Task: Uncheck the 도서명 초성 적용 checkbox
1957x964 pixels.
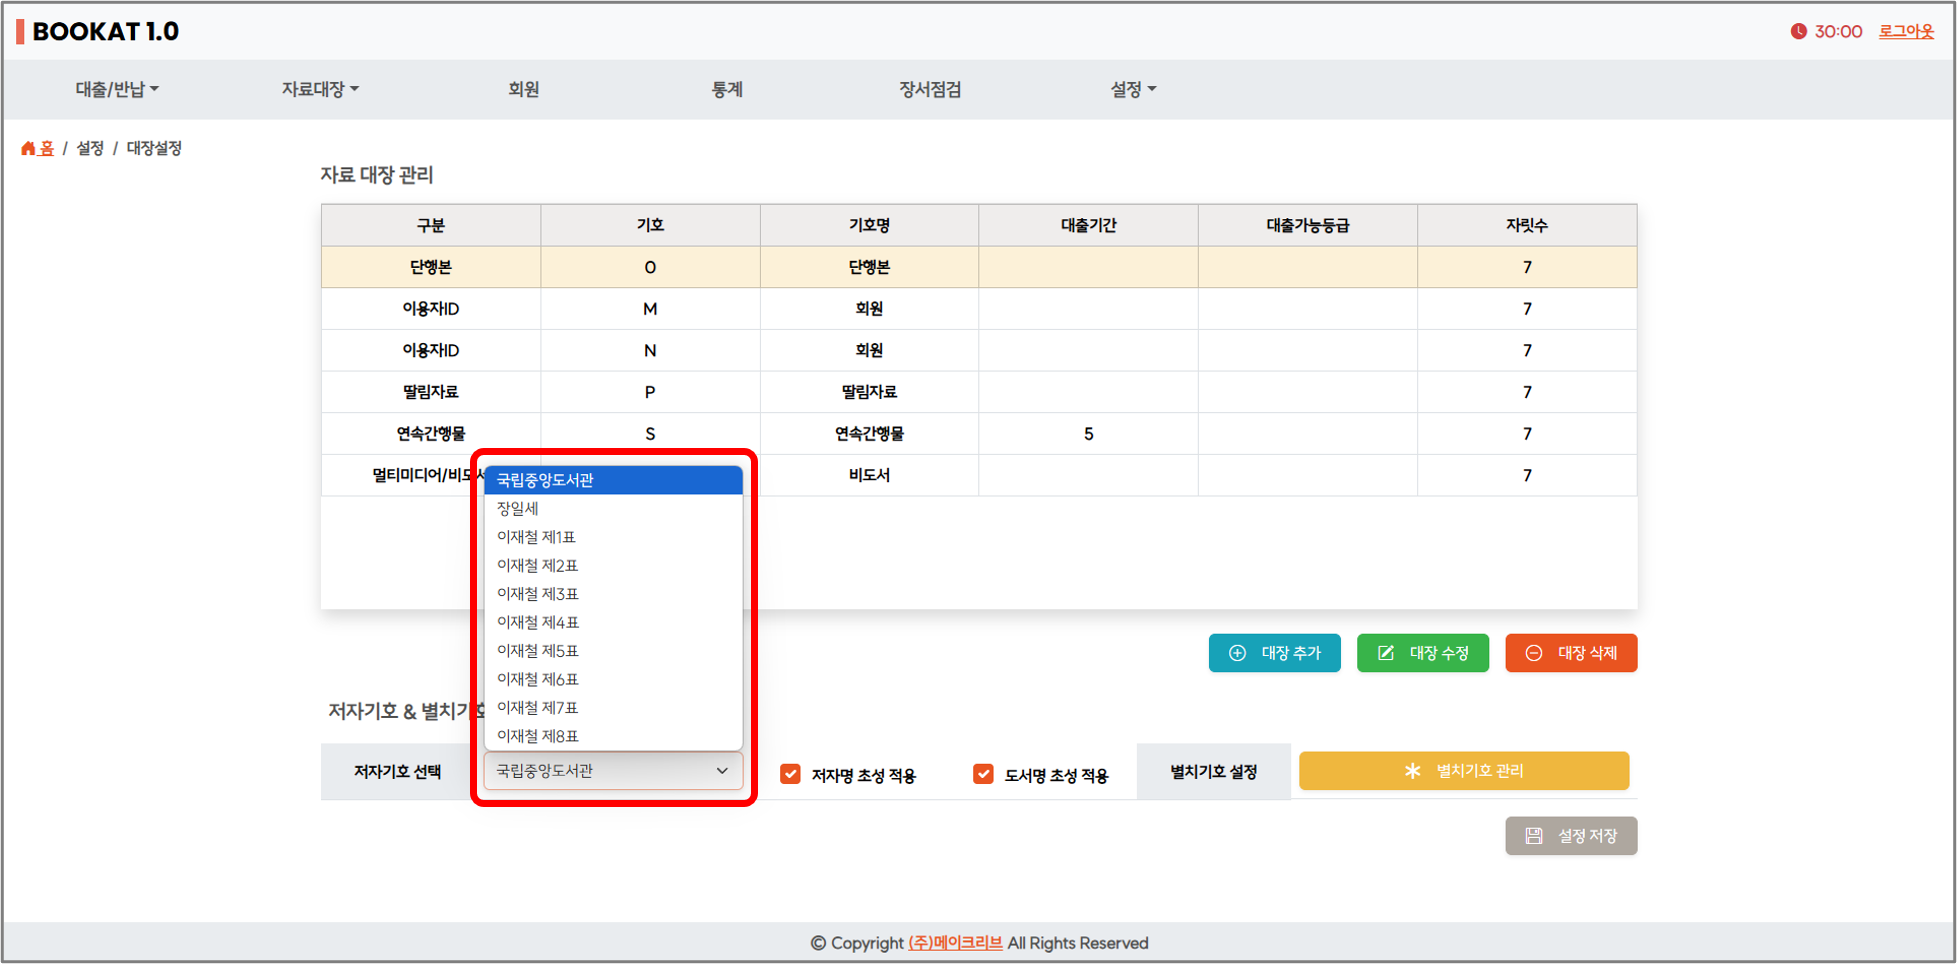Action: (983, 774)
